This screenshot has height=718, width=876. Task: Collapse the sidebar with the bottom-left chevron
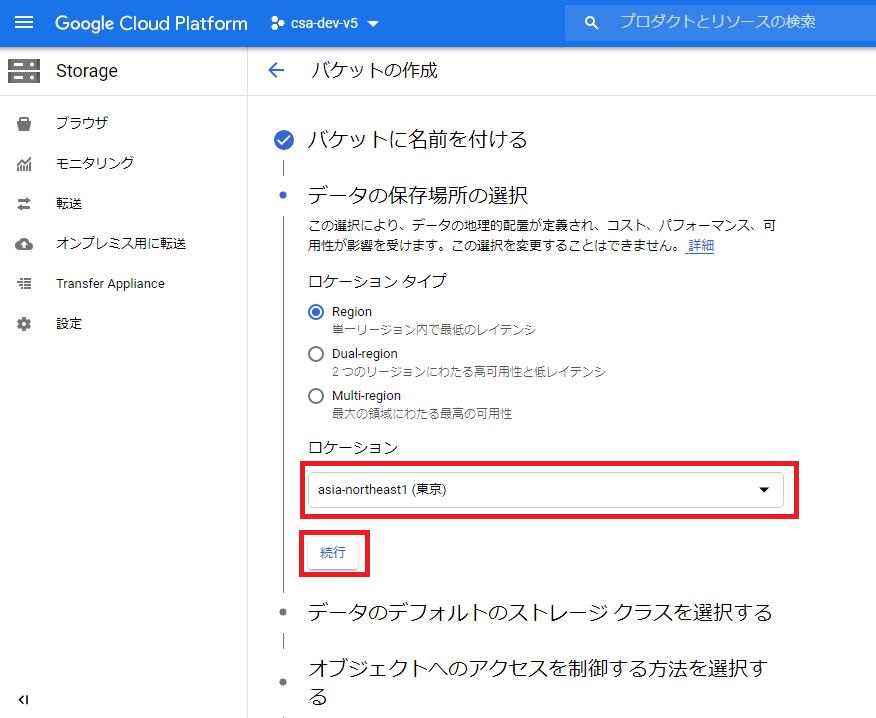click(23, 699)
